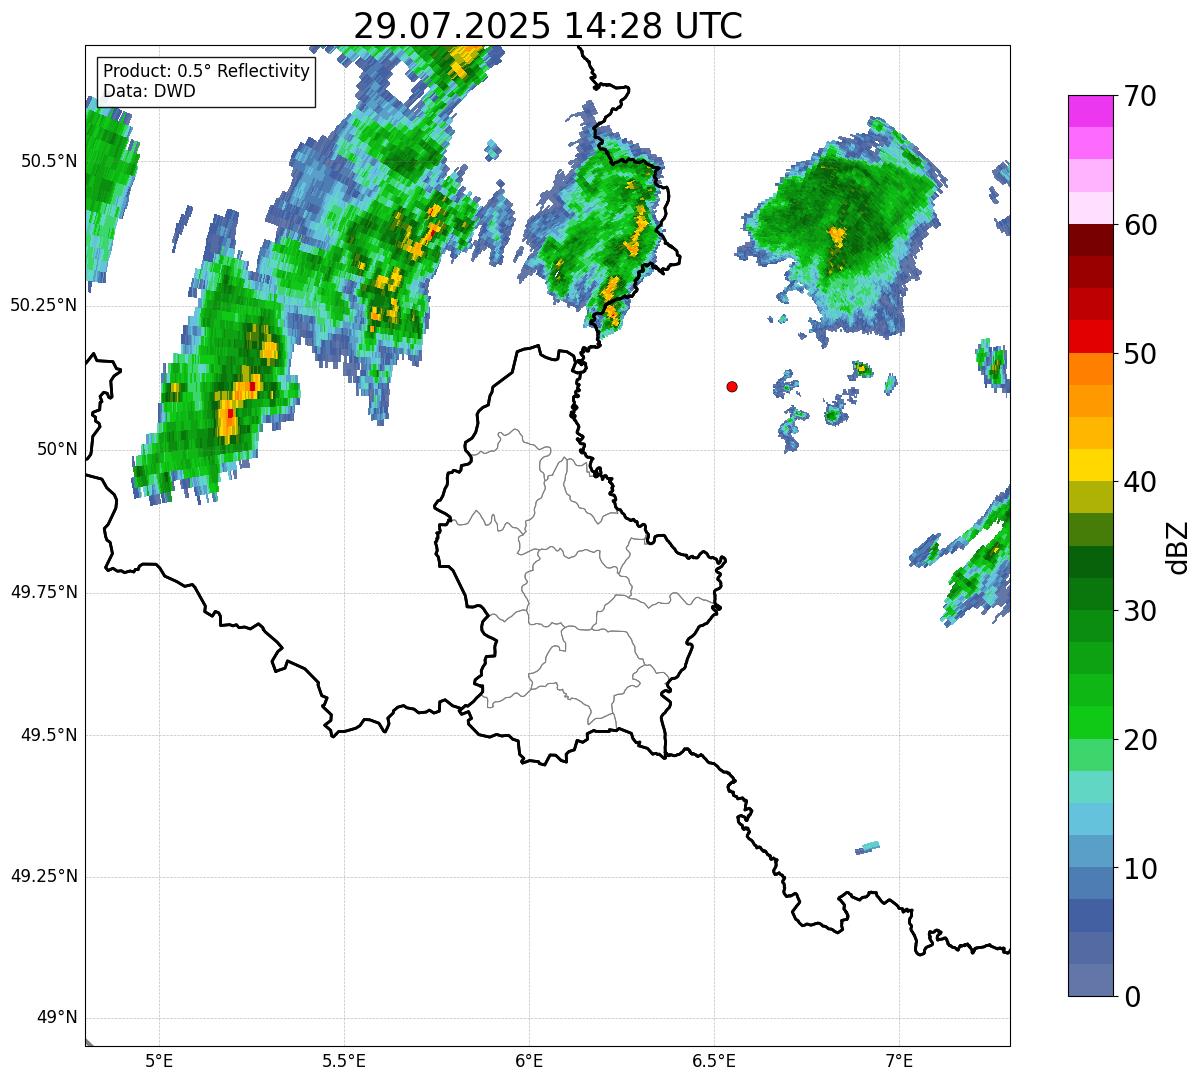Image resolution: width=1202 pixels, height=1081 pixels.
Task: Click the 50°N latitude label
Action: [x=57, y=449]
